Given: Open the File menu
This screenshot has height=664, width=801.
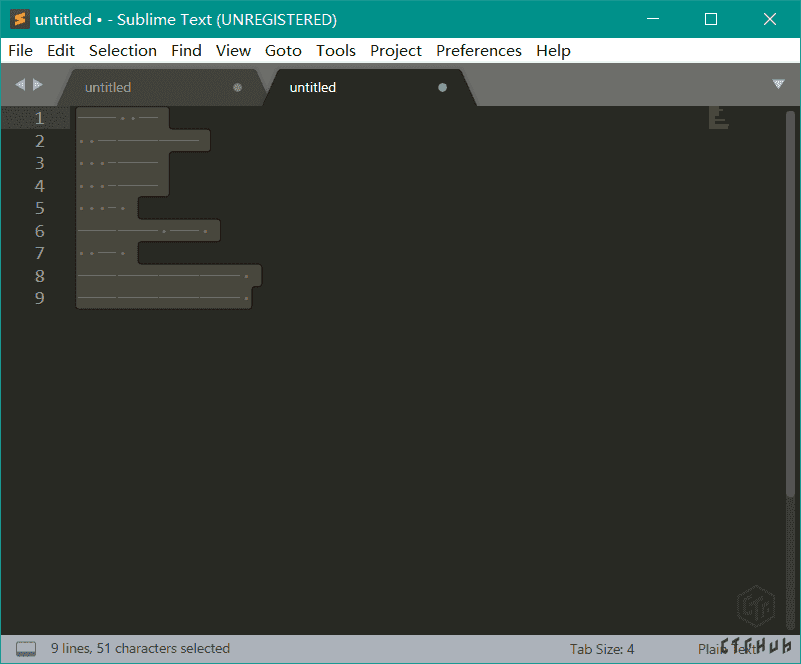Looking at the screenshot, I should [x=20, y=50].
